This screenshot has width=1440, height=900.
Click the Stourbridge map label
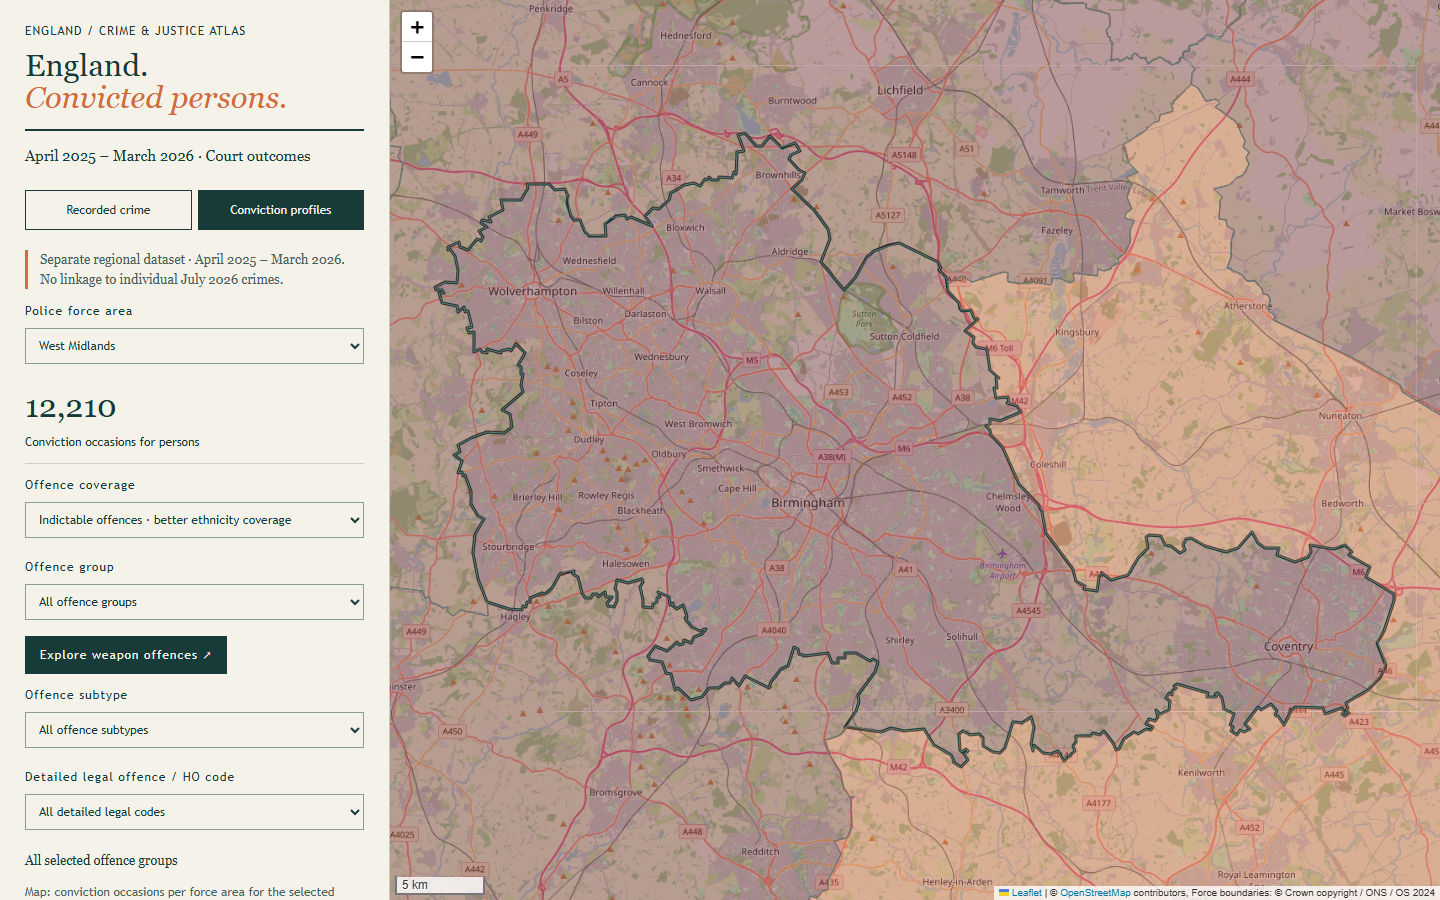(508, 547)
